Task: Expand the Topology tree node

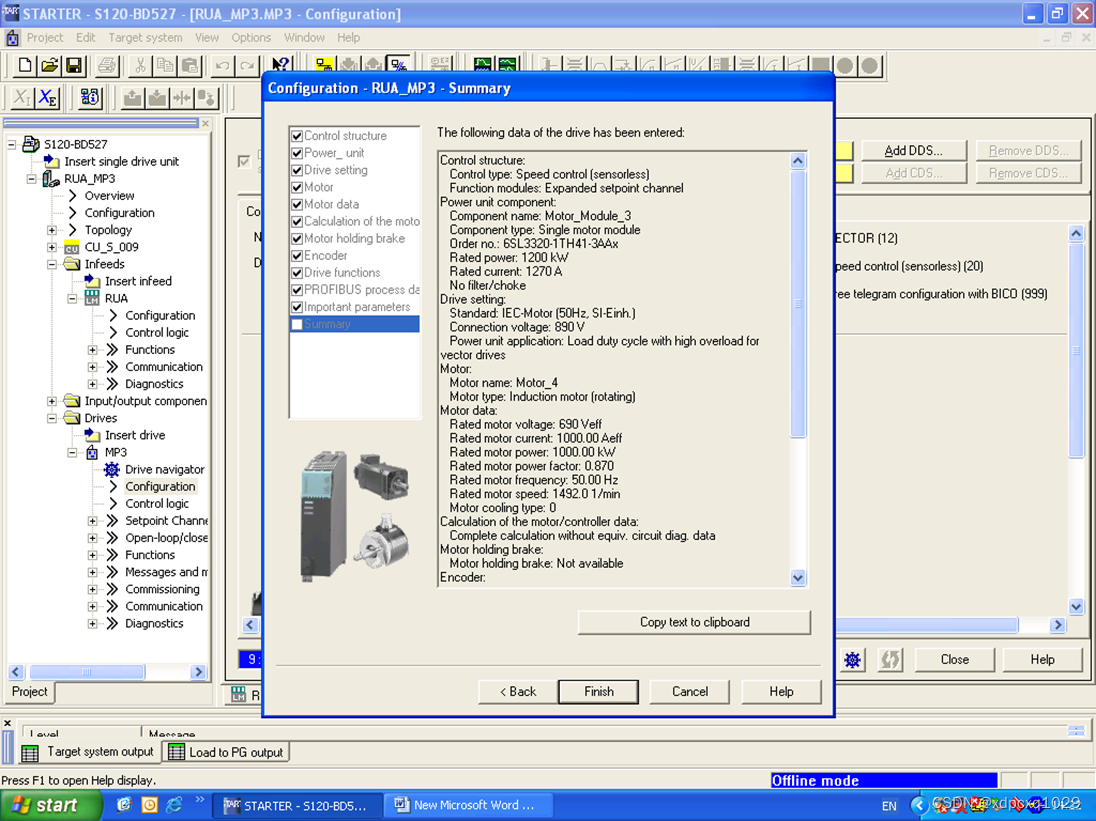Action: click(x=52, y=230)
